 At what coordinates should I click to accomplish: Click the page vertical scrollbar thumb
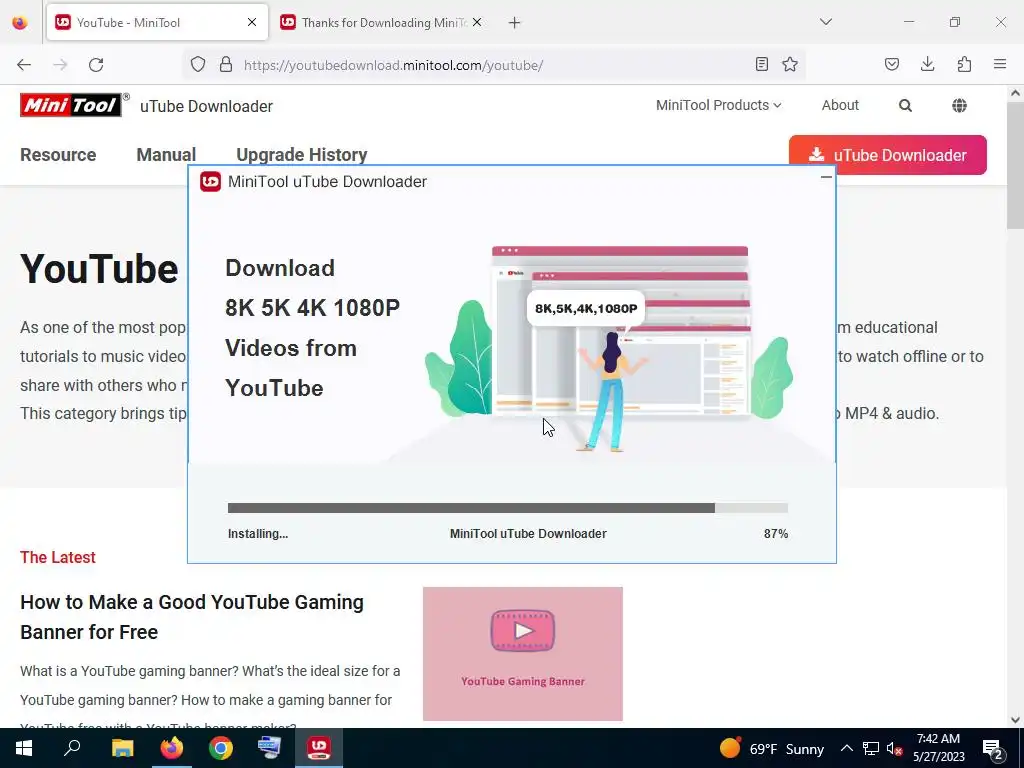click(1015, 165)
